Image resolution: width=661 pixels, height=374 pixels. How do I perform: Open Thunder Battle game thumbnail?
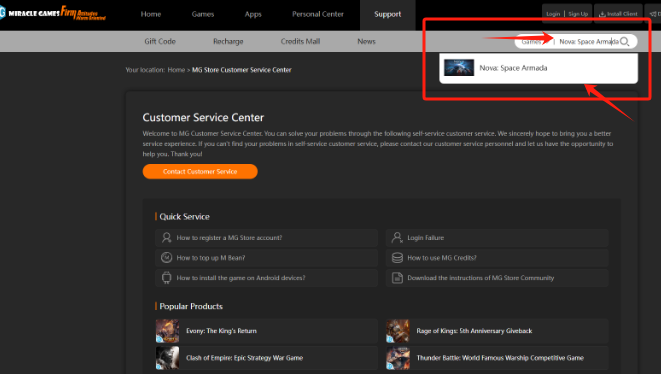click(398, 358)
